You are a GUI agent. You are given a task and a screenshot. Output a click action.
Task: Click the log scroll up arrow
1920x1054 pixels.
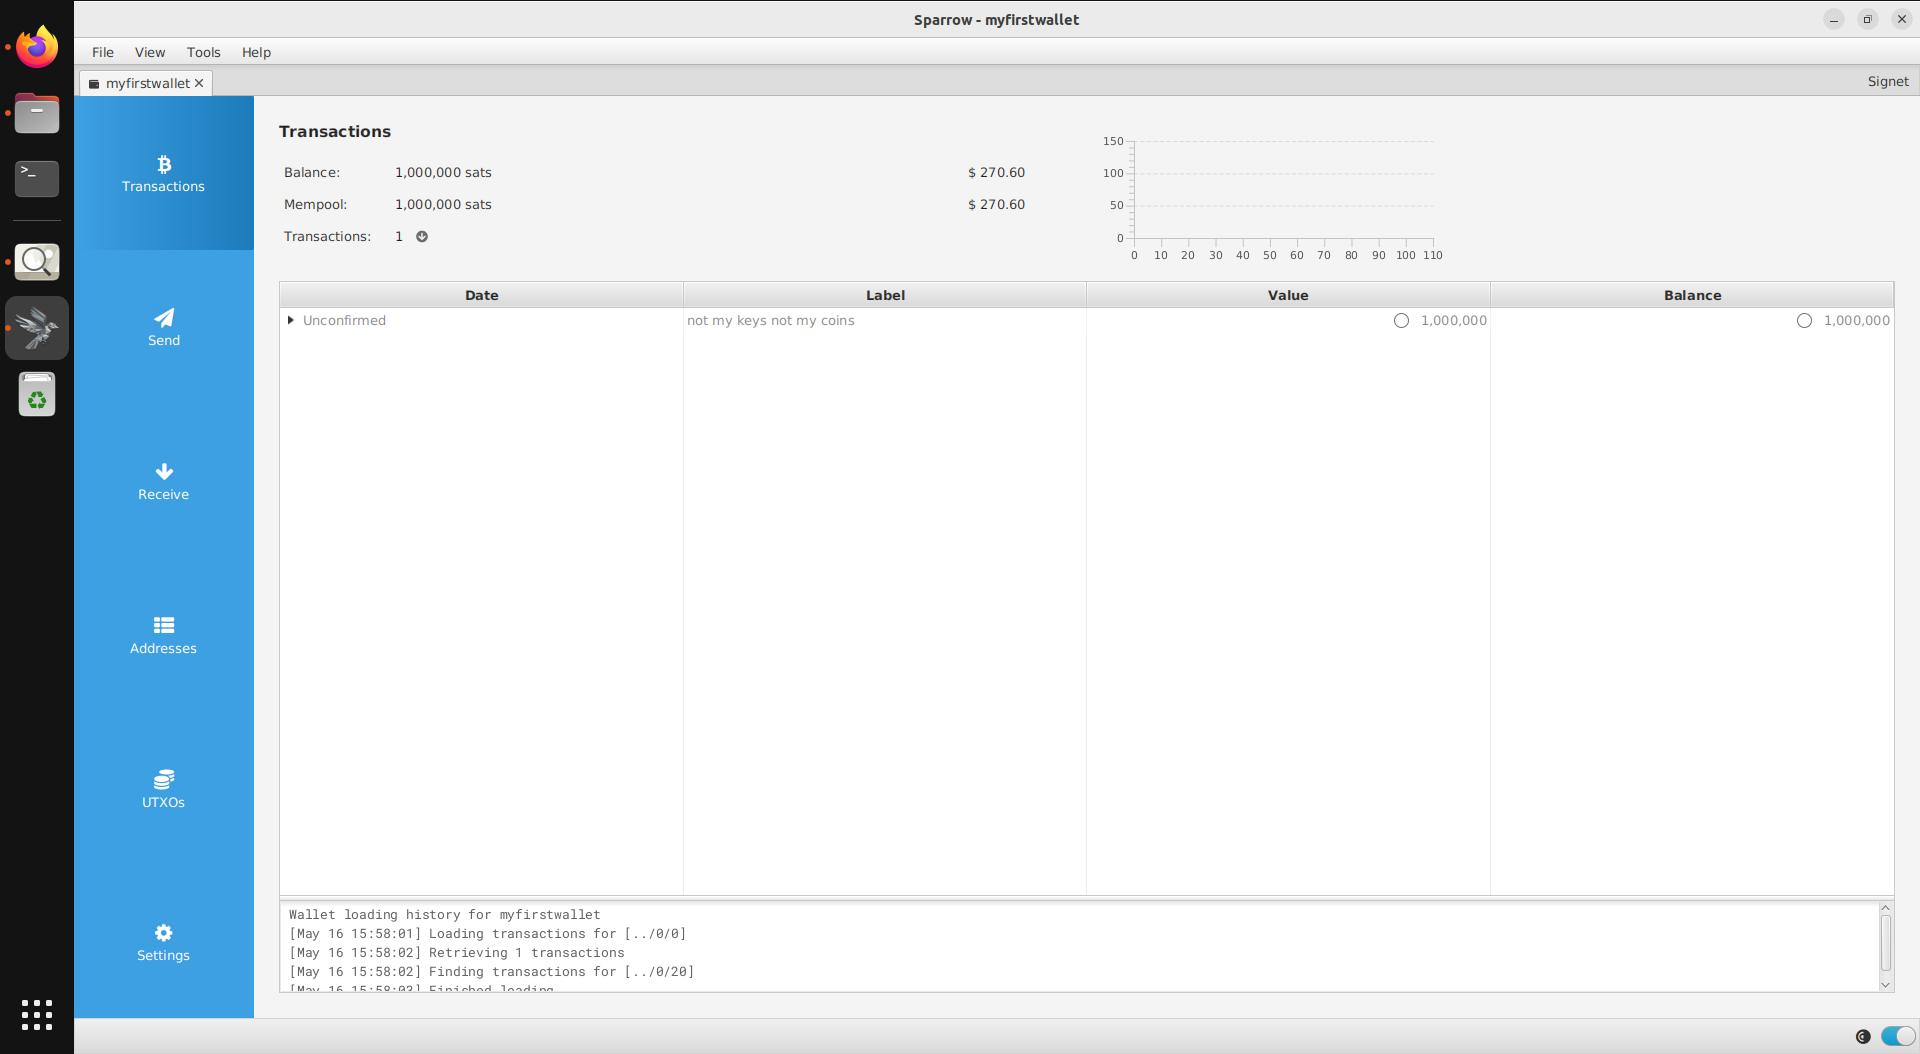click(1886, 908)
